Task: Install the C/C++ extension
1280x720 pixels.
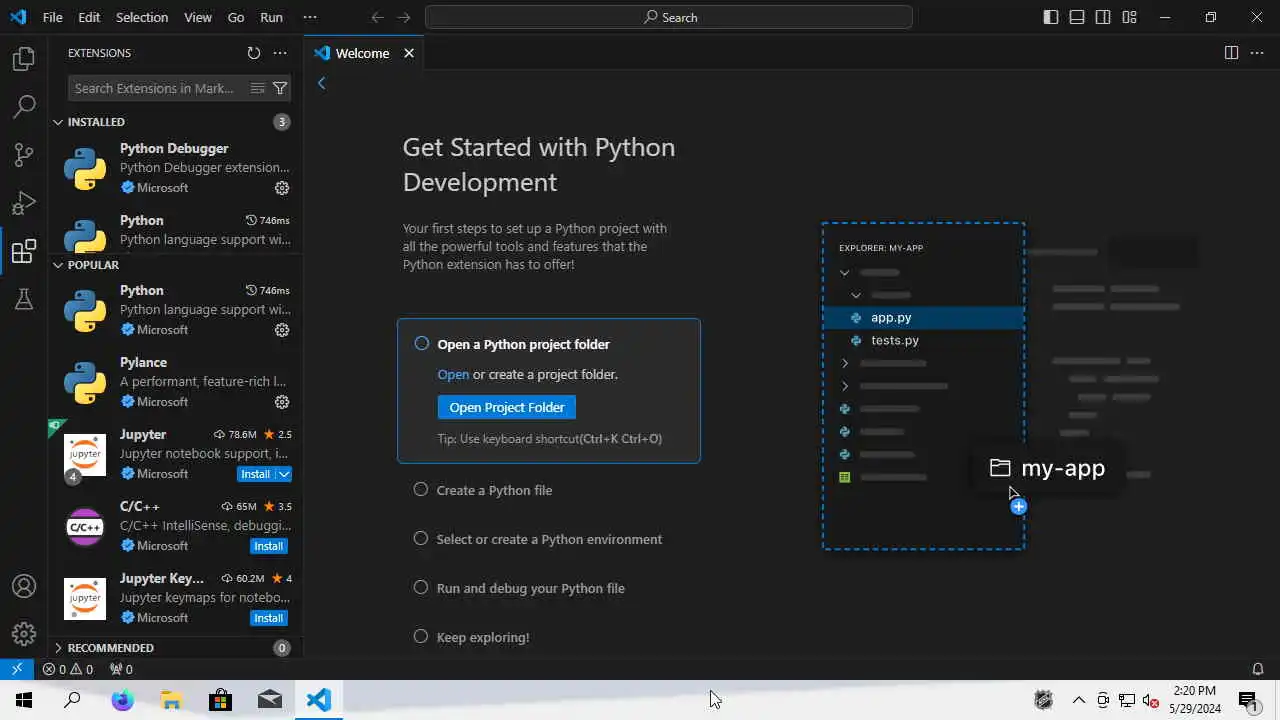Action: tap(268, 546)
